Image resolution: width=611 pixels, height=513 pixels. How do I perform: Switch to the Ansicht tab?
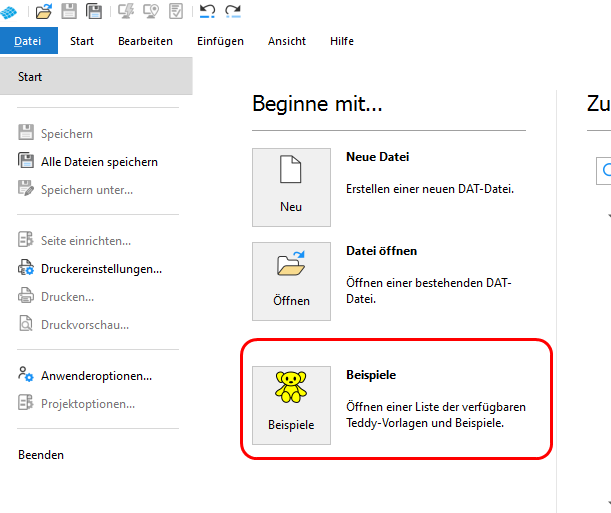tap(287, 41)
